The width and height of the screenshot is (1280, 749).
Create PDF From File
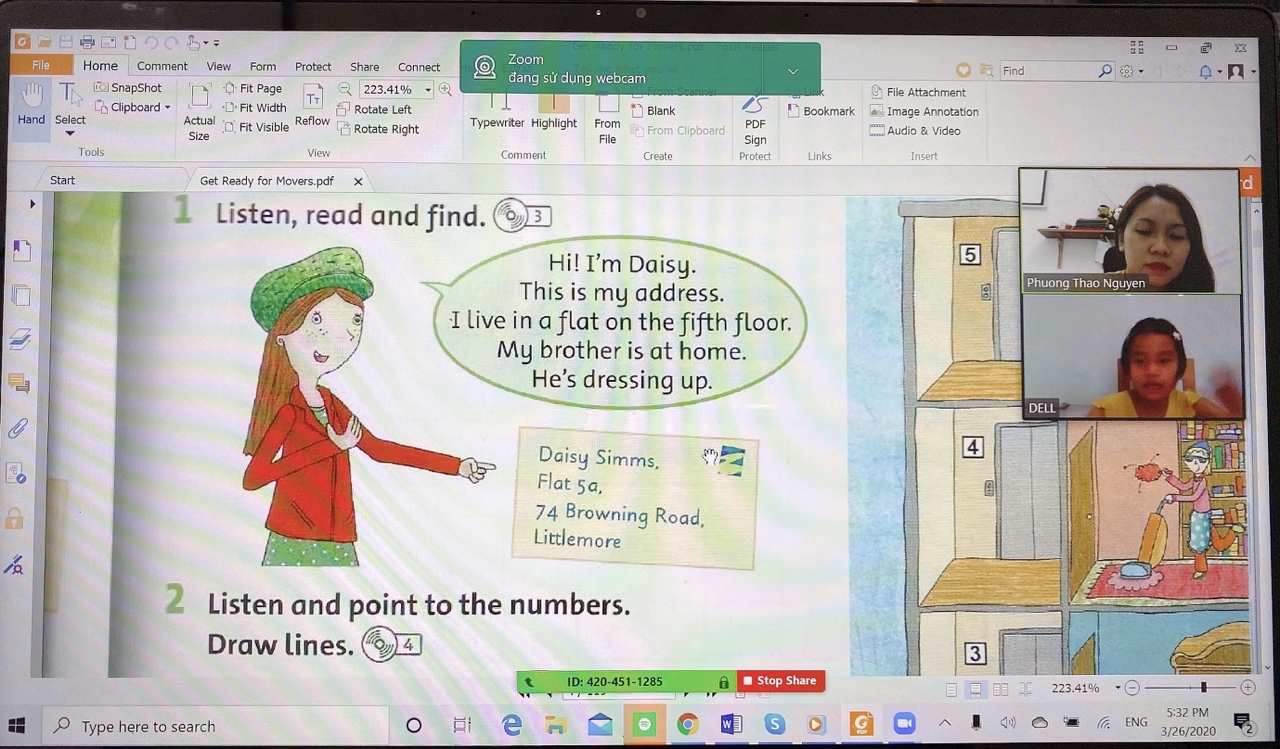(x=607, y=118)
